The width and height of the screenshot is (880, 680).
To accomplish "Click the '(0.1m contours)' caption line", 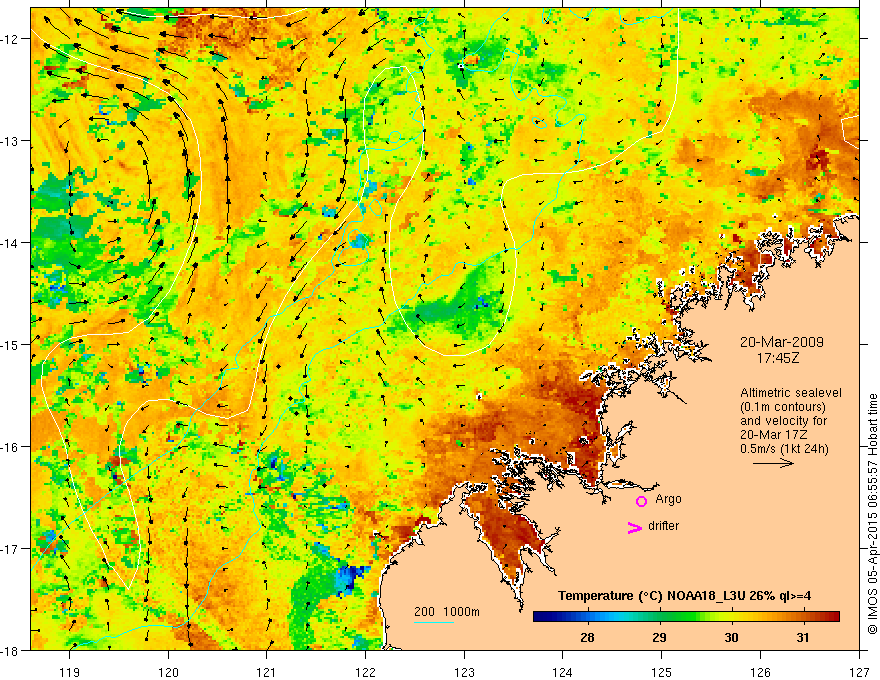I will click(x=783, y=407).
